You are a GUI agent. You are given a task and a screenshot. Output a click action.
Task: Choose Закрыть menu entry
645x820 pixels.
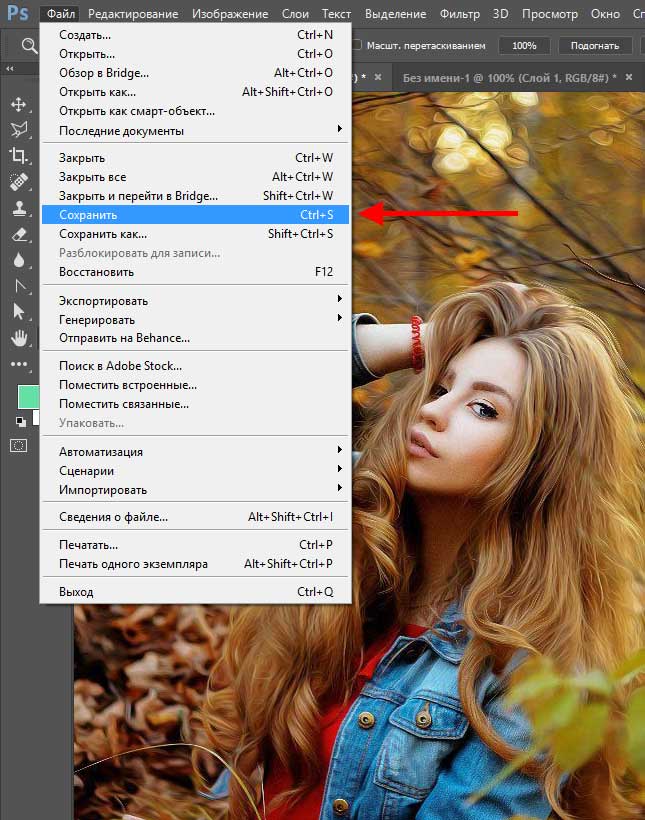(195, 158)
